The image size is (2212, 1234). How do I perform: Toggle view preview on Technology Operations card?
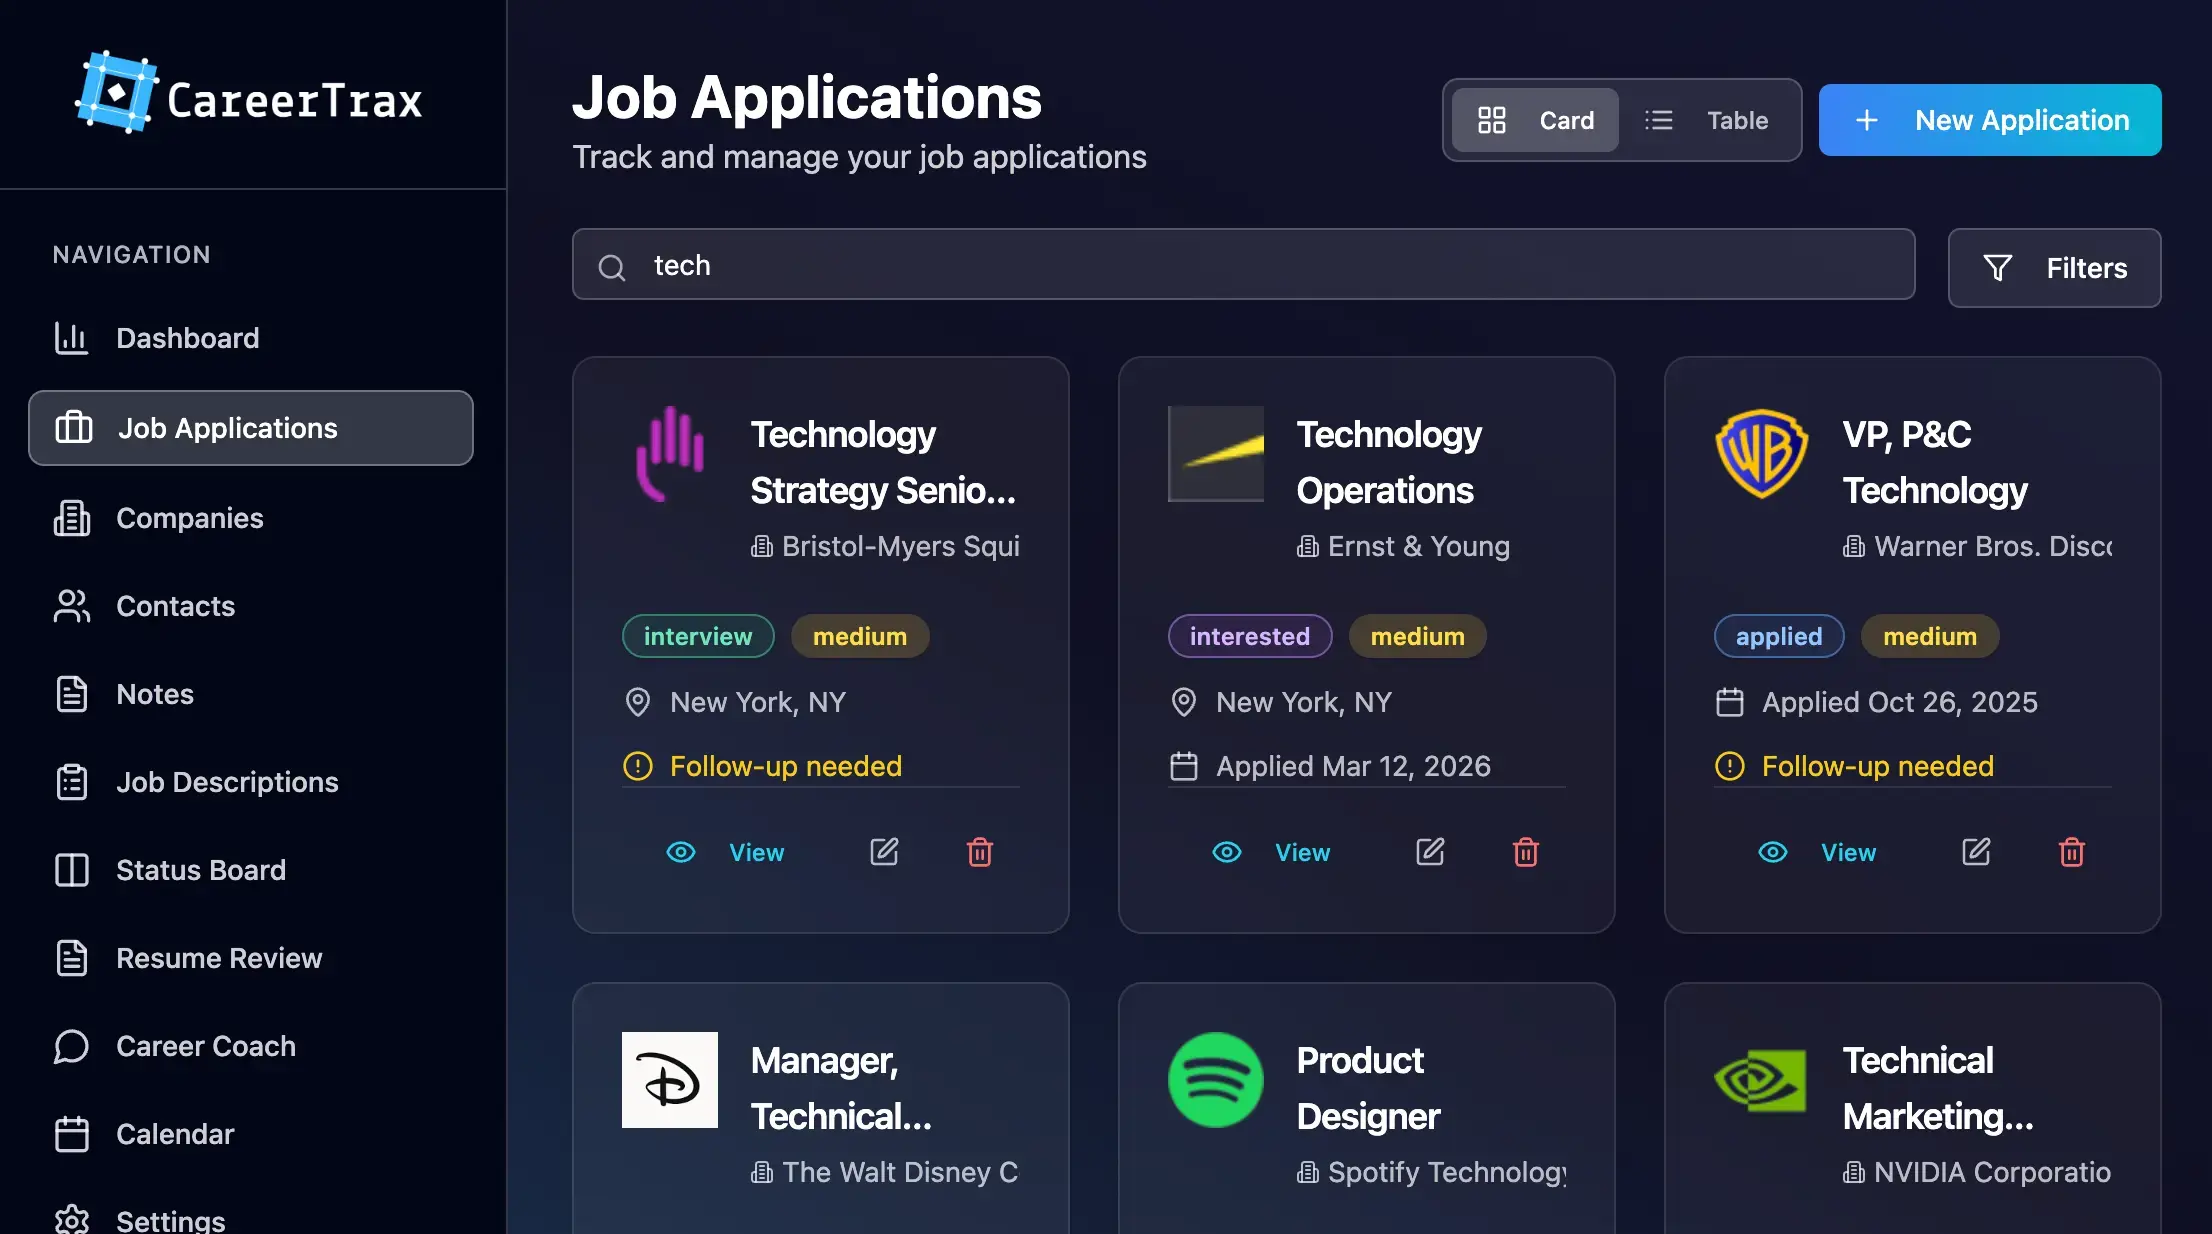coord(1226,852)
